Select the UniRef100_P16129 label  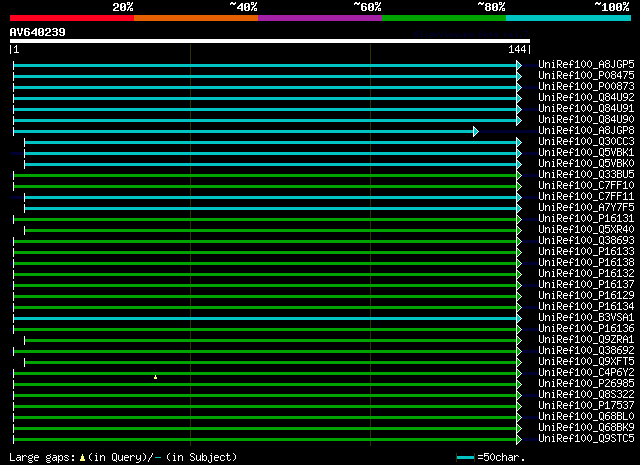coord(586,296)
